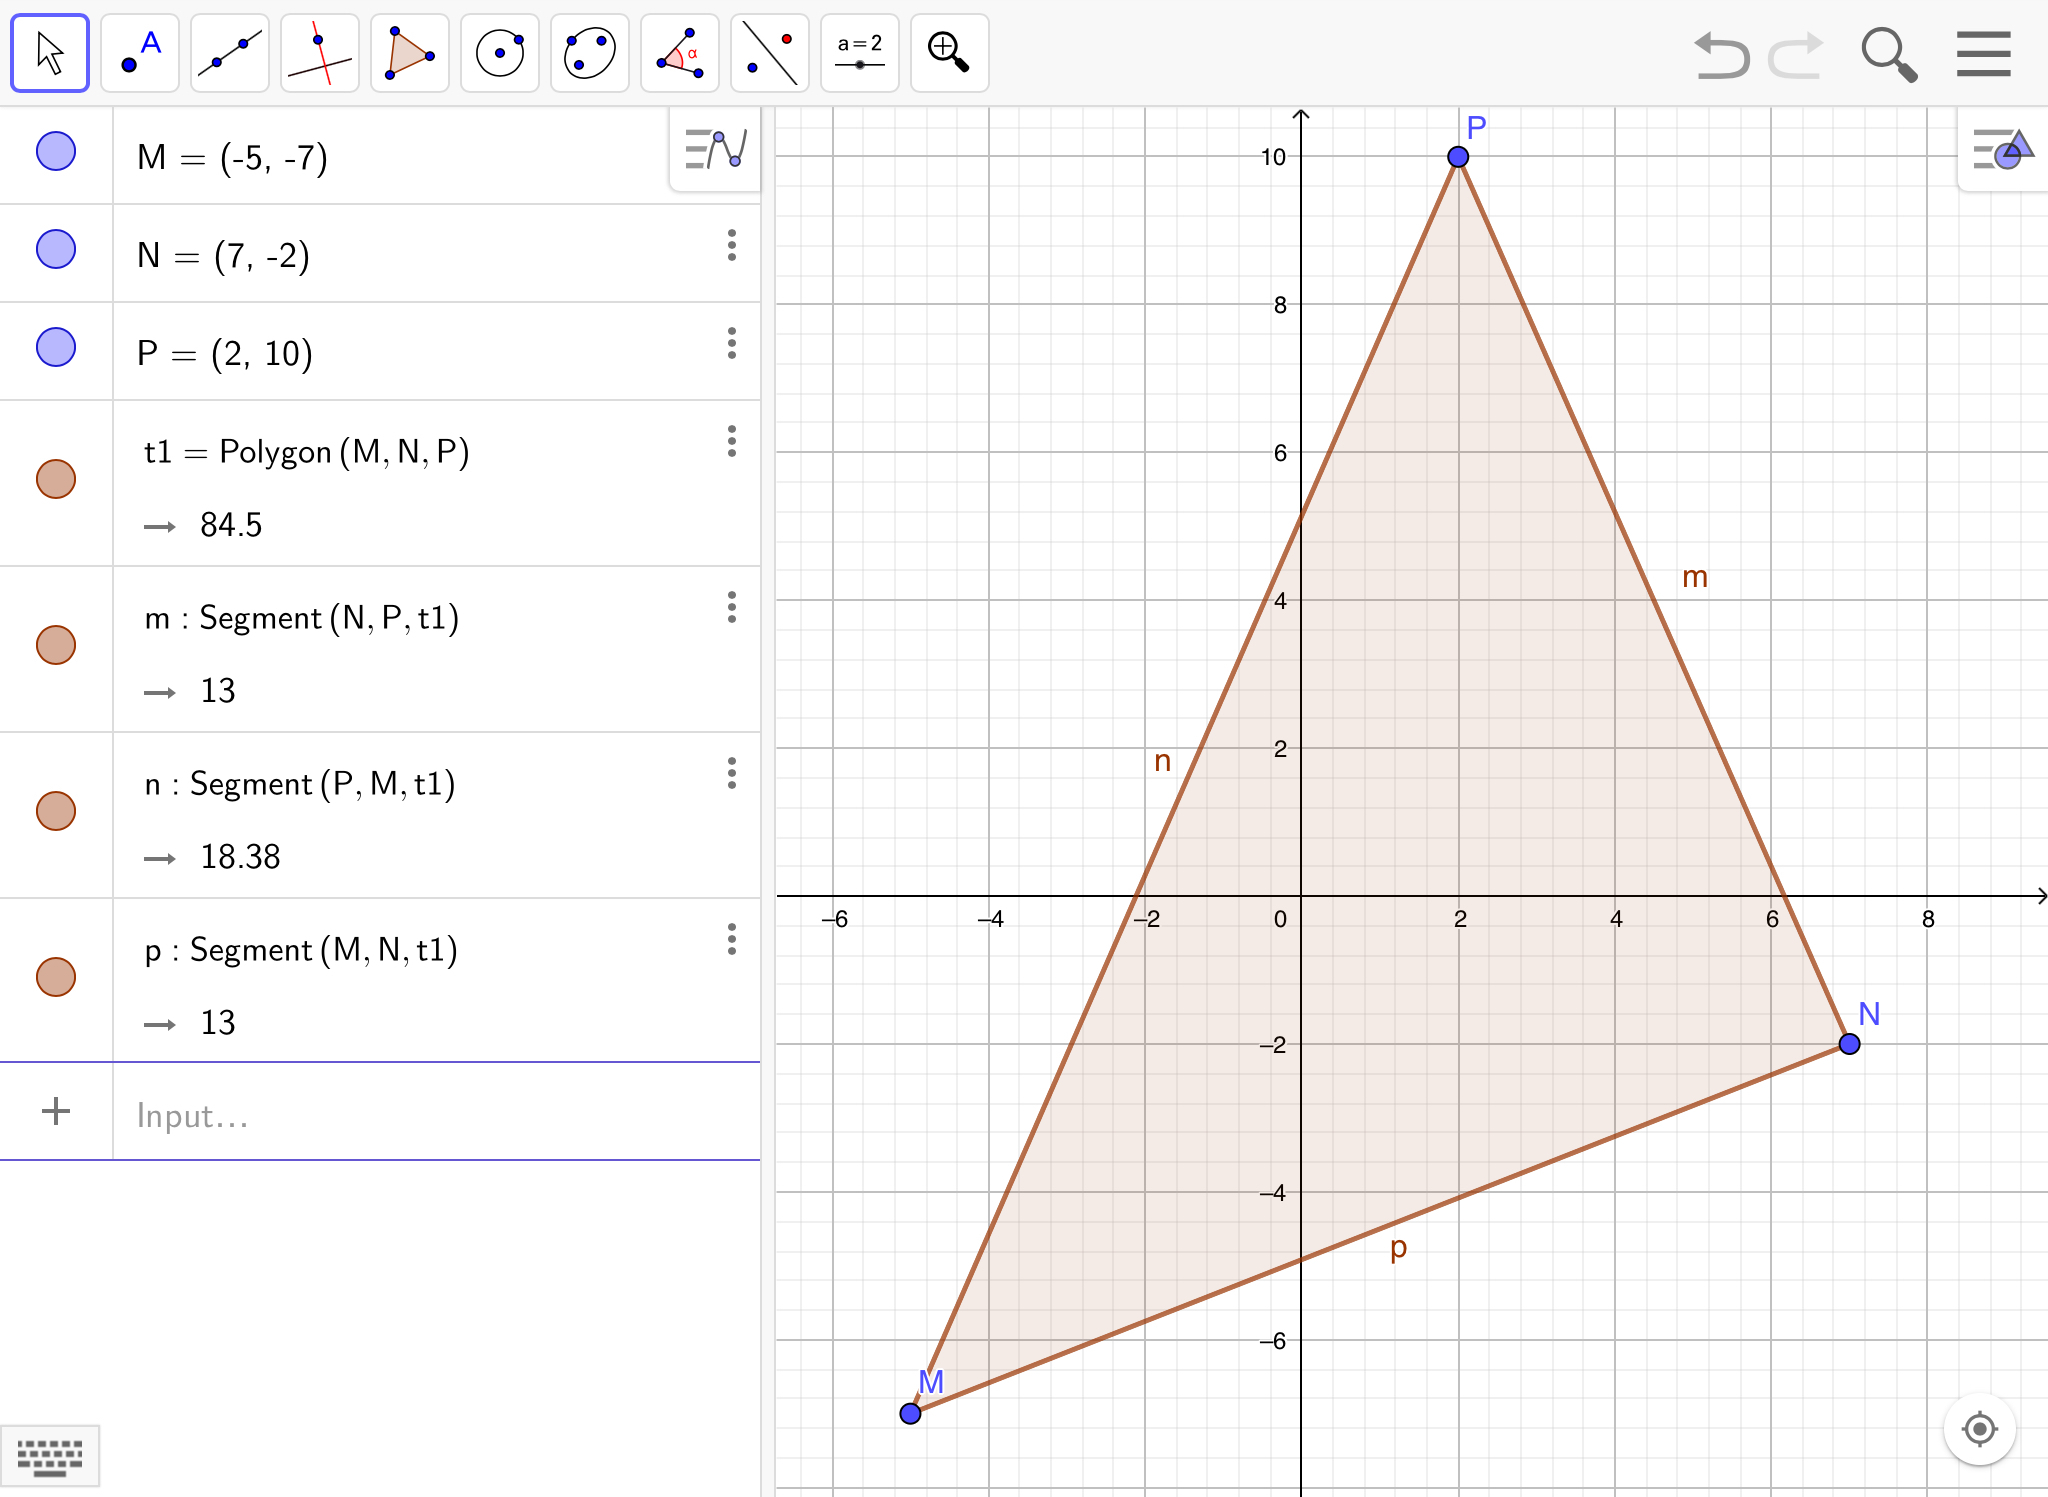Open the main hamburger menu

coord(1983,53)
